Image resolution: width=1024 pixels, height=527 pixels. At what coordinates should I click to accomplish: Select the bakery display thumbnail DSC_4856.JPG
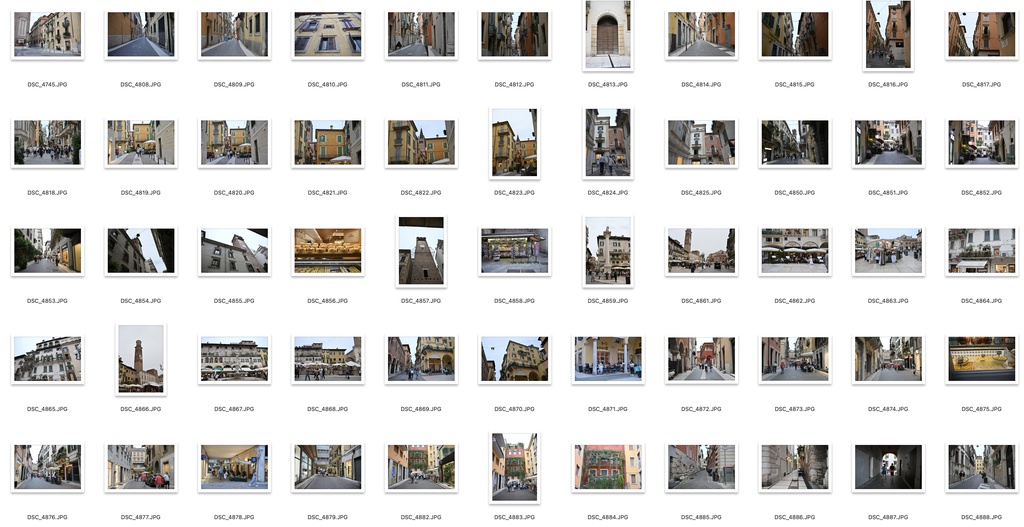point(327,251)
